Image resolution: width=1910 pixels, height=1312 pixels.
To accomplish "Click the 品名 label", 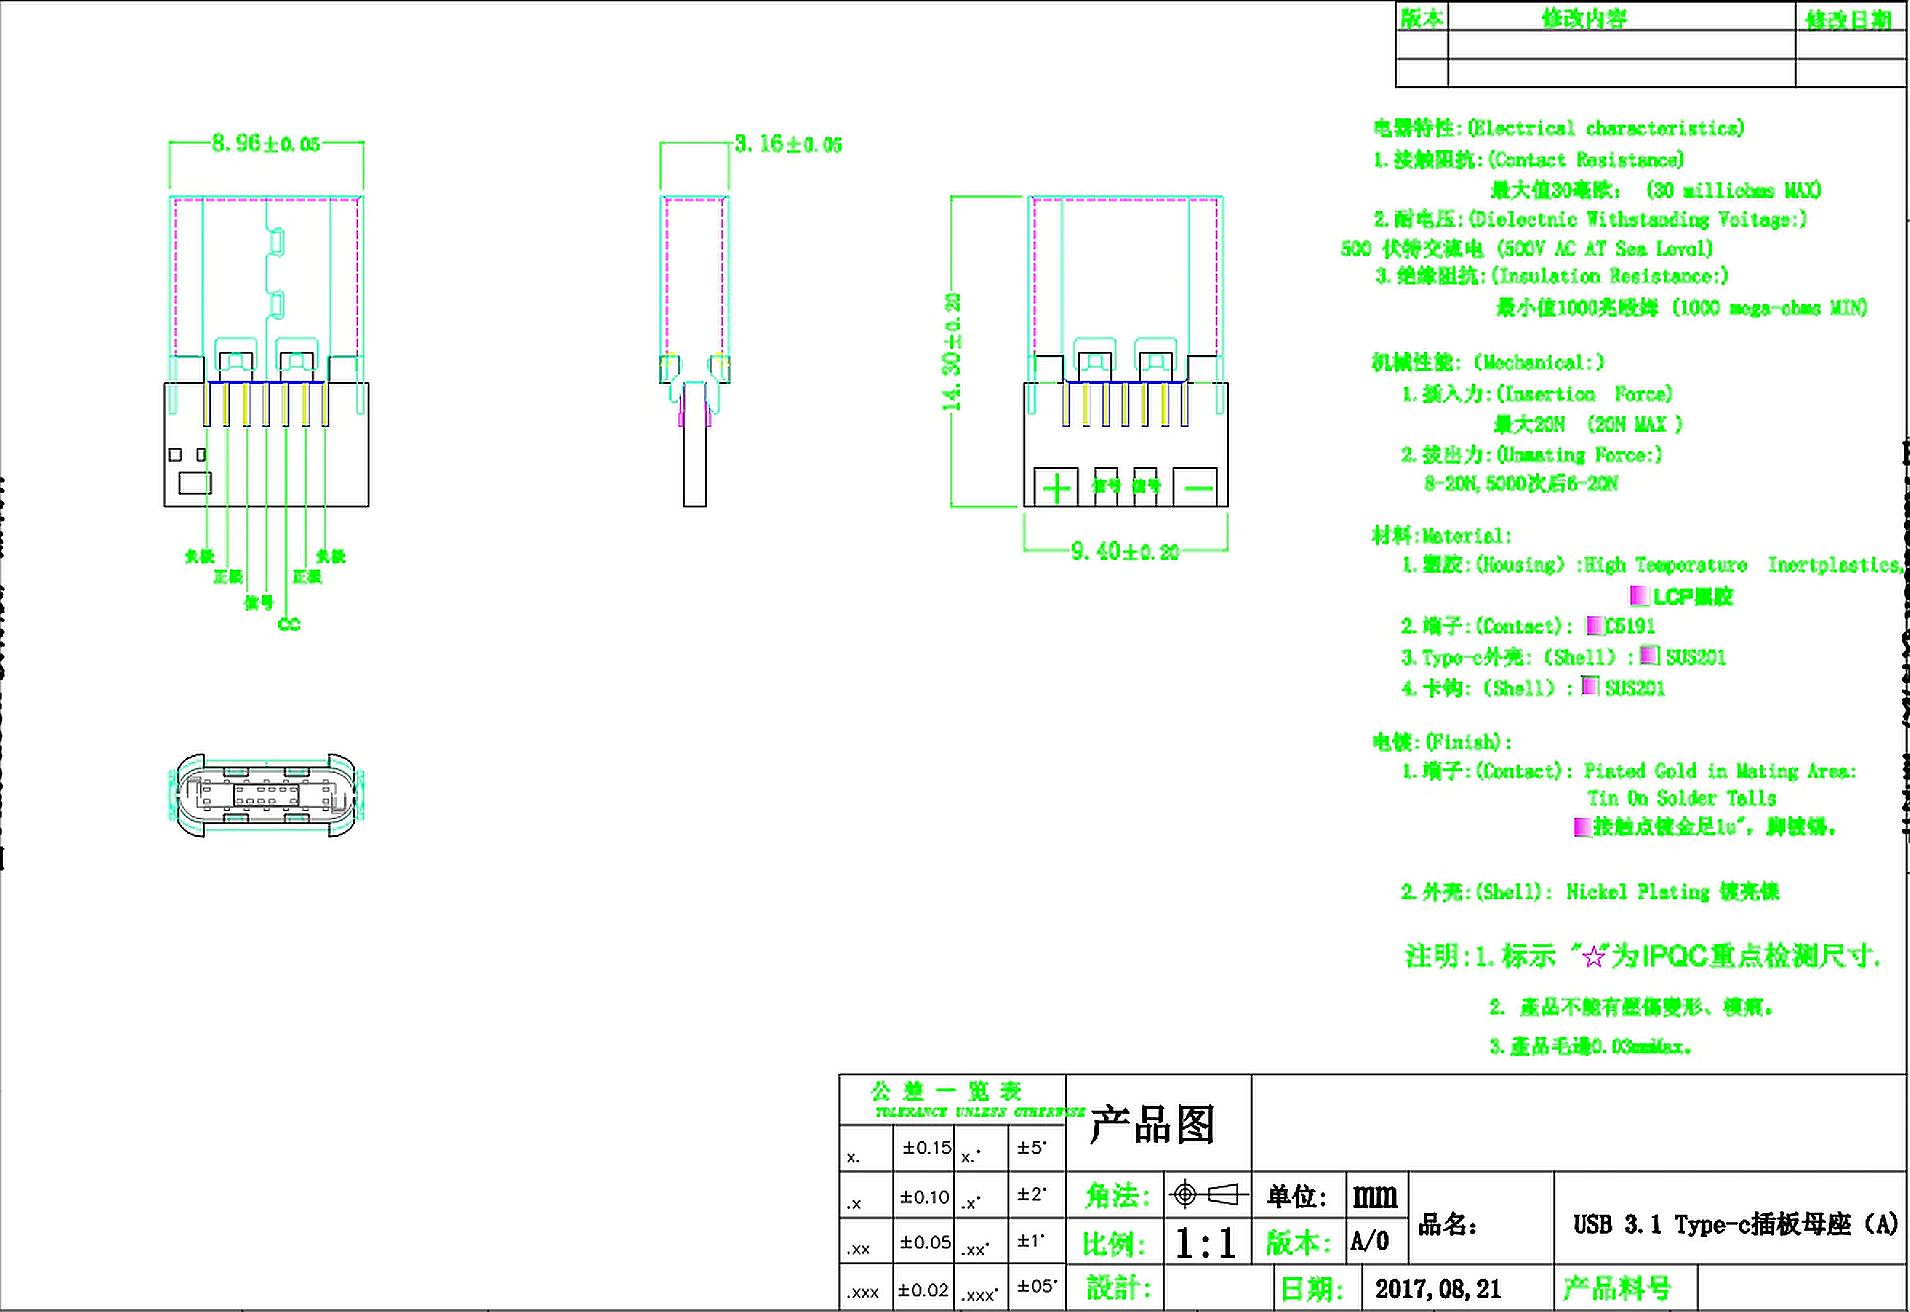I will 1448,1224.
